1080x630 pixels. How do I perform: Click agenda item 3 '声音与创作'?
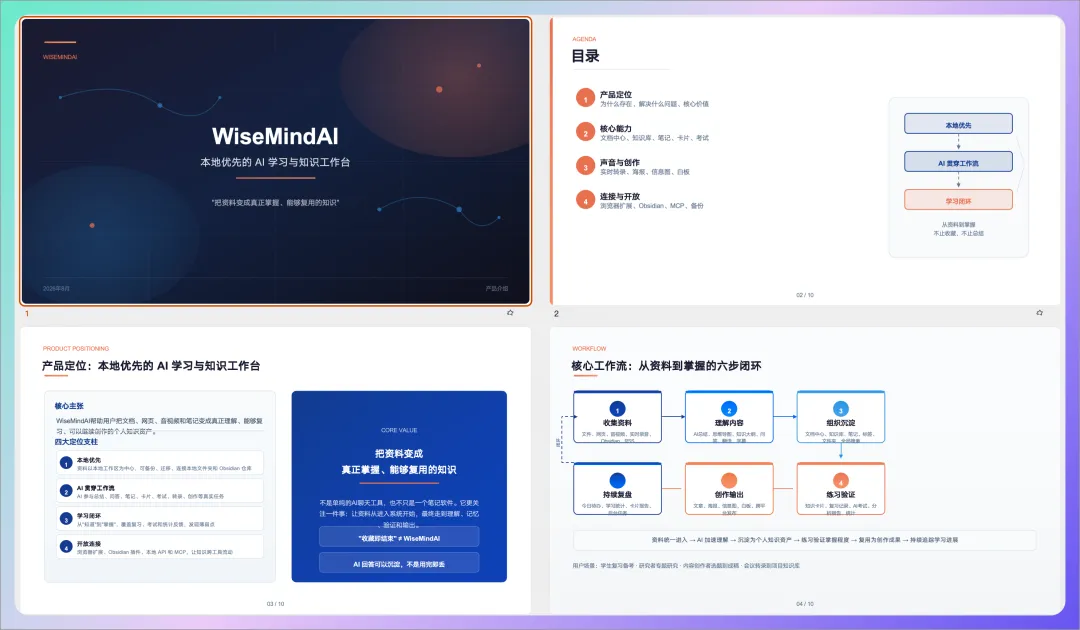[x=632, y=166]
